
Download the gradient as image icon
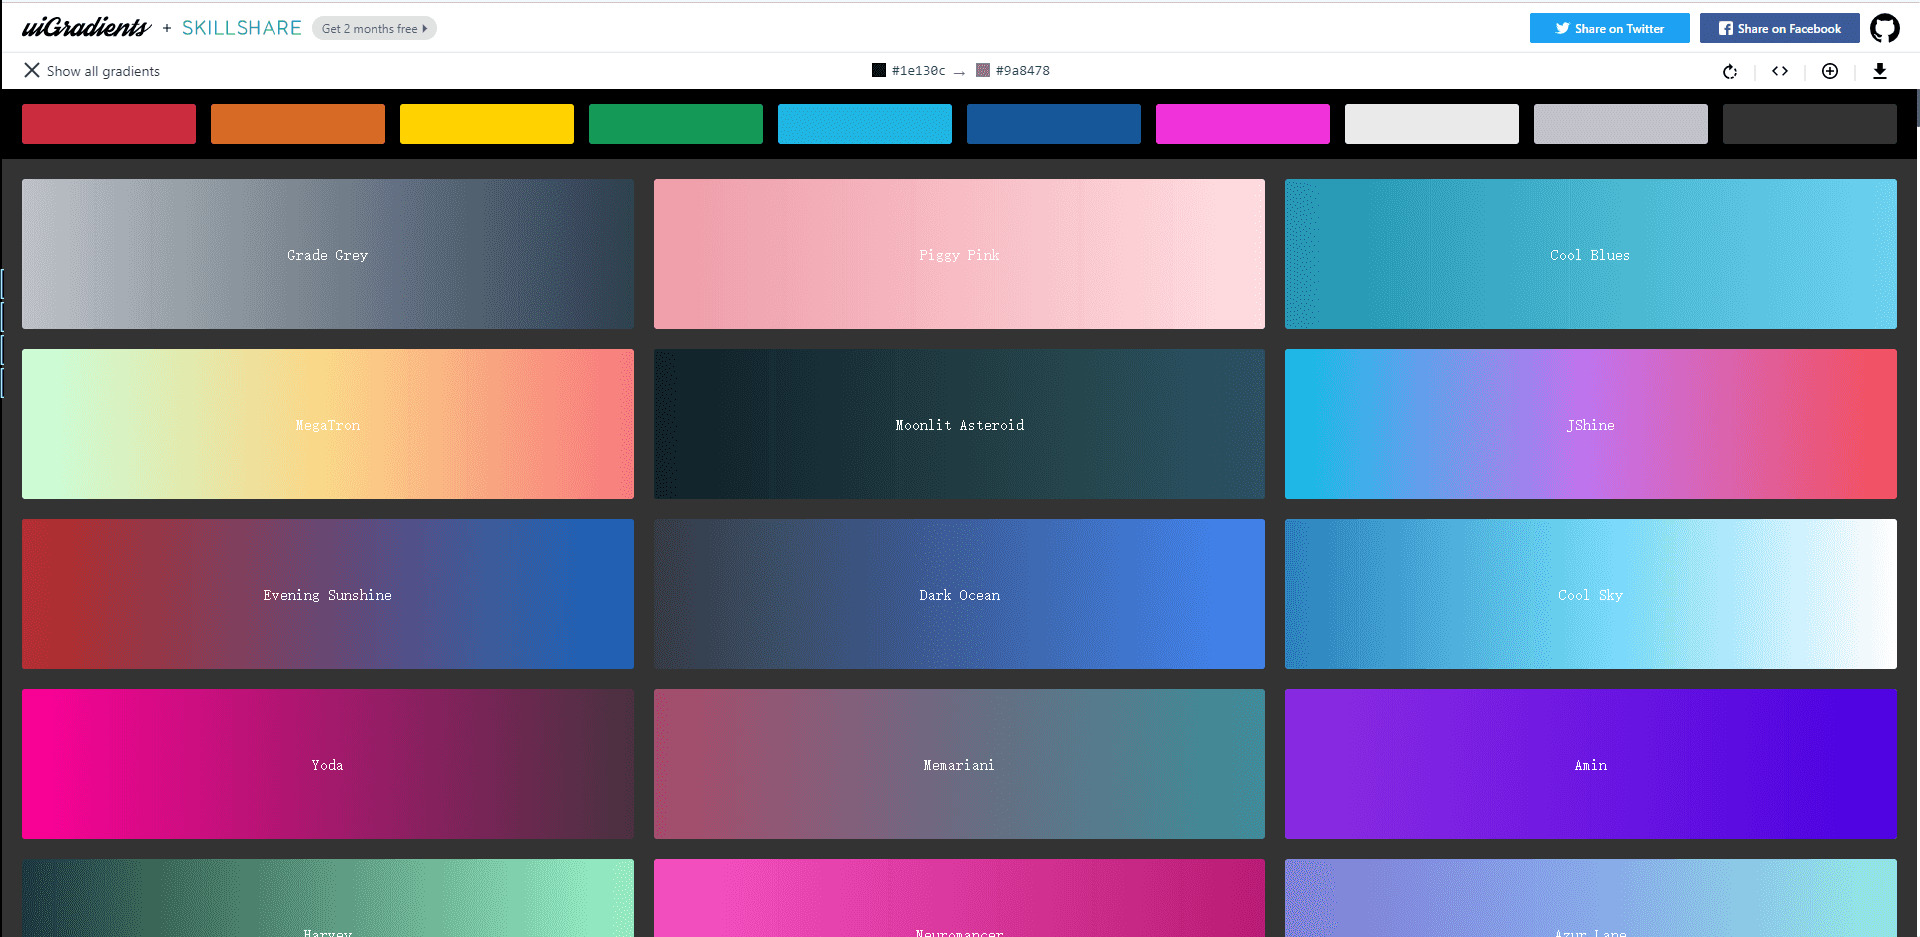tap(1880, 71)
